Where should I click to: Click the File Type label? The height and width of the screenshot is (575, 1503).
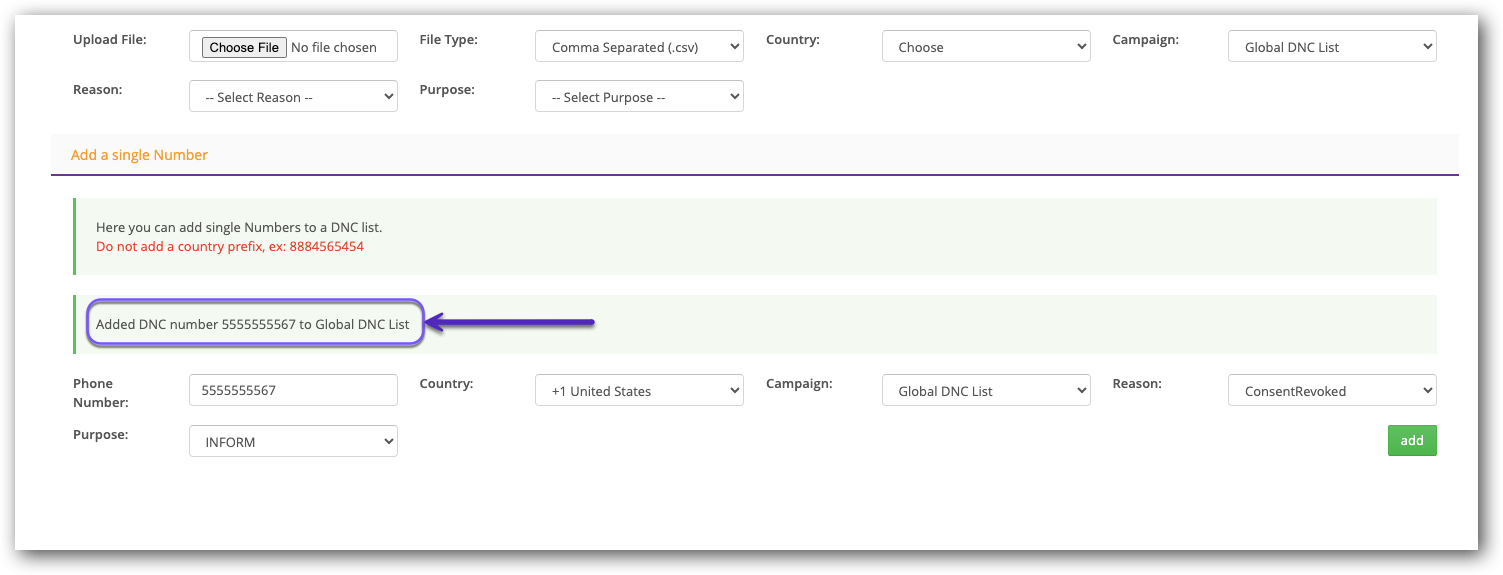click(449, 40)
